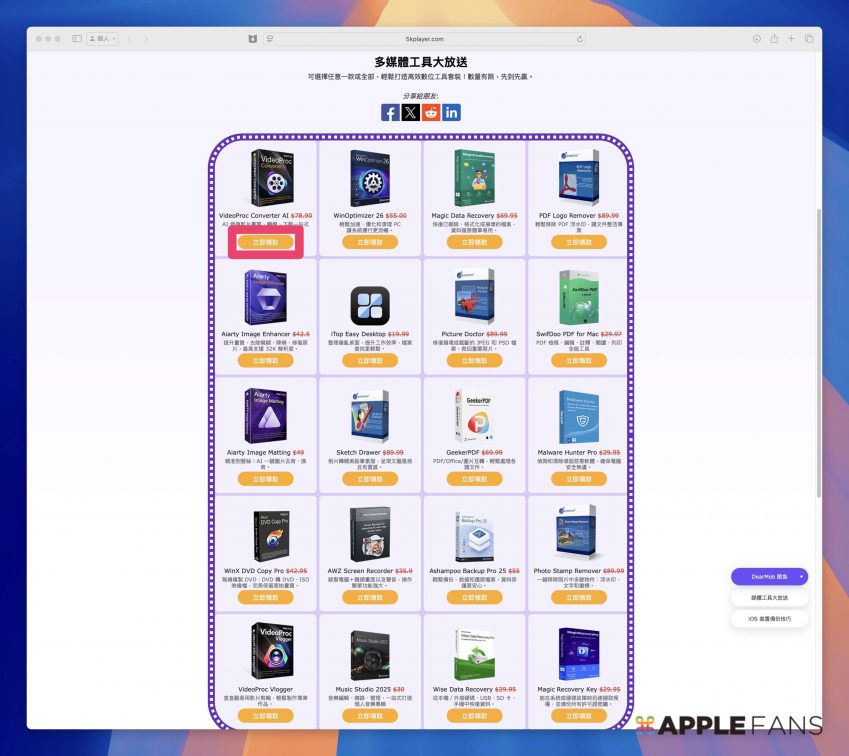849x756 pixels.
Task: Click the LinkedIn share icon
Action: 452,113
